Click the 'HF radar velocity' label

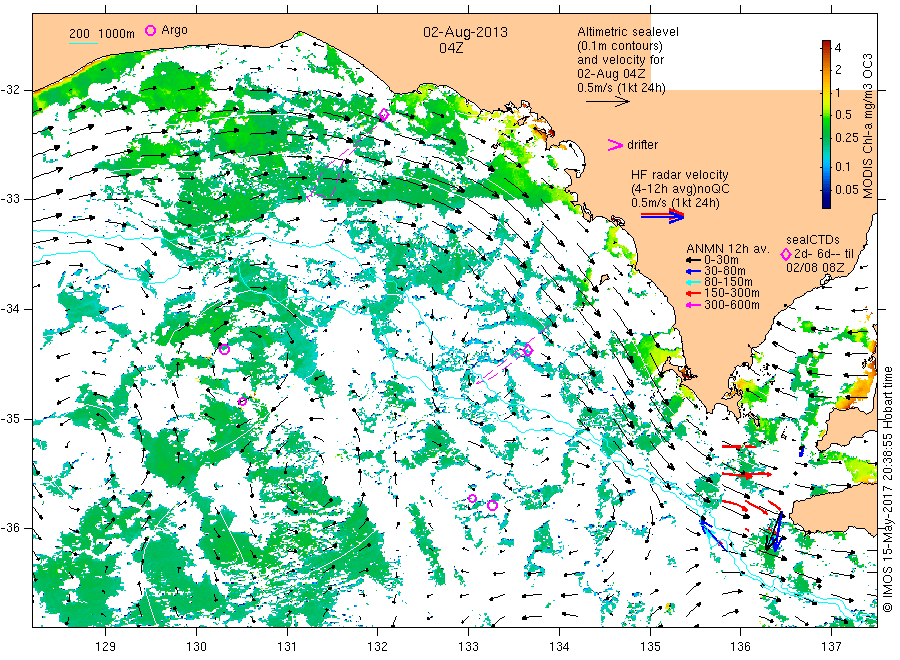[x=680, y=174]
